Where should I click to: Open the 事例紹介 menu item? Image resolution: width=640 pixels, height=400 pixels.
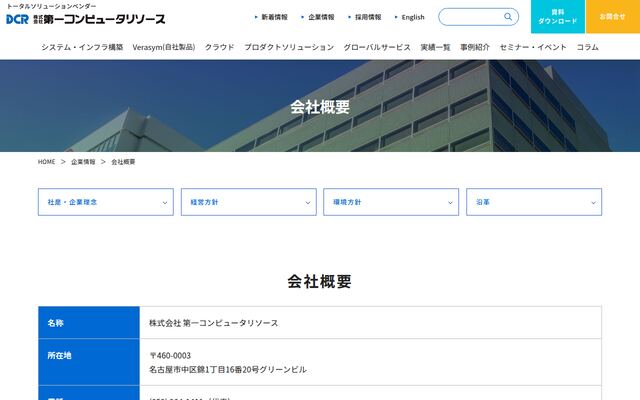point(475,47)
